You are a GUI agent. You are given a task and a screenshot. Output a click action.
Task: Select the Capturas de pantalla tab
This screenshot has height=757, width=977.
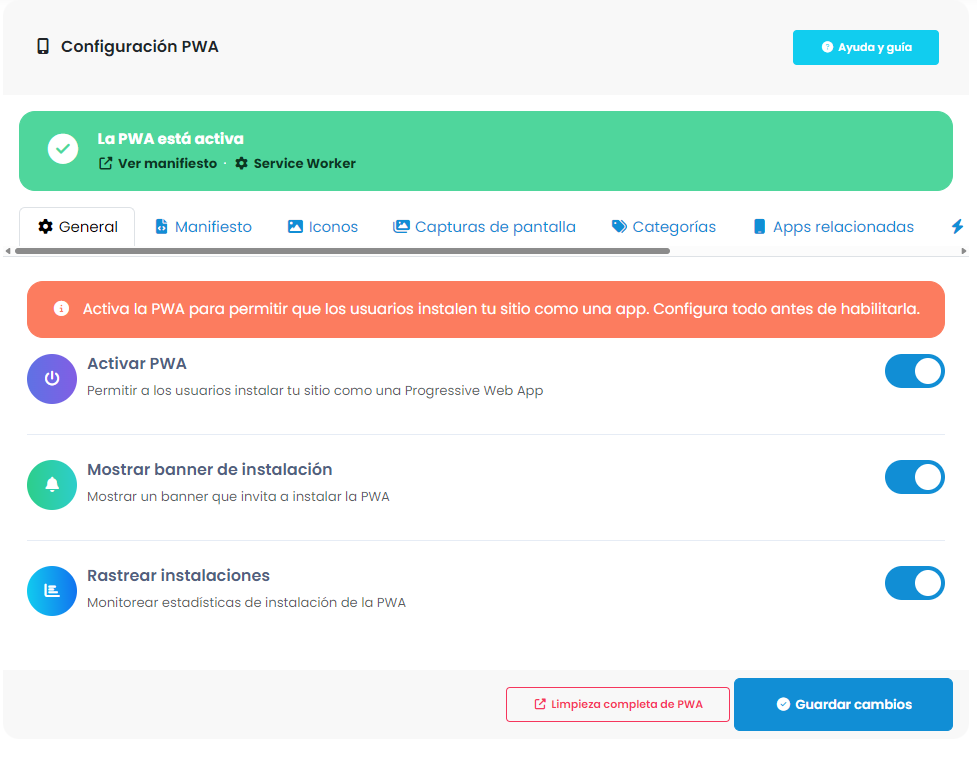click(484, 226)
